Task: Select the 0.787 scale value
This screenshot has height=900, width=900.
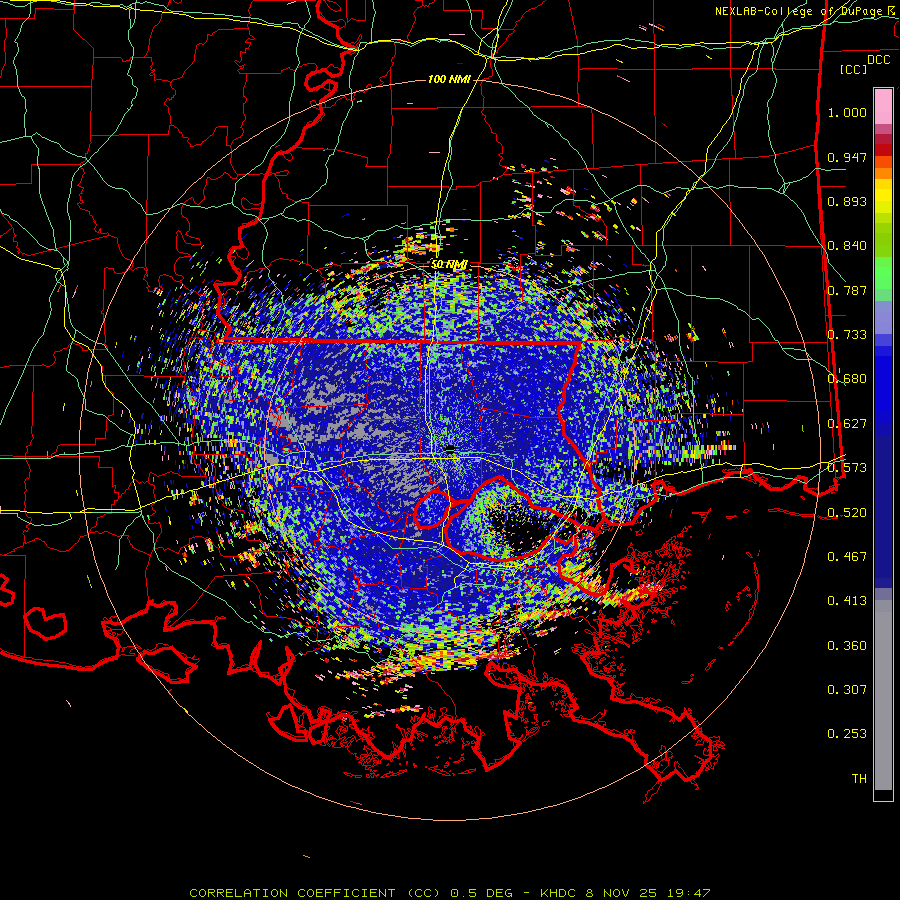Action: [x=847, y=290]
